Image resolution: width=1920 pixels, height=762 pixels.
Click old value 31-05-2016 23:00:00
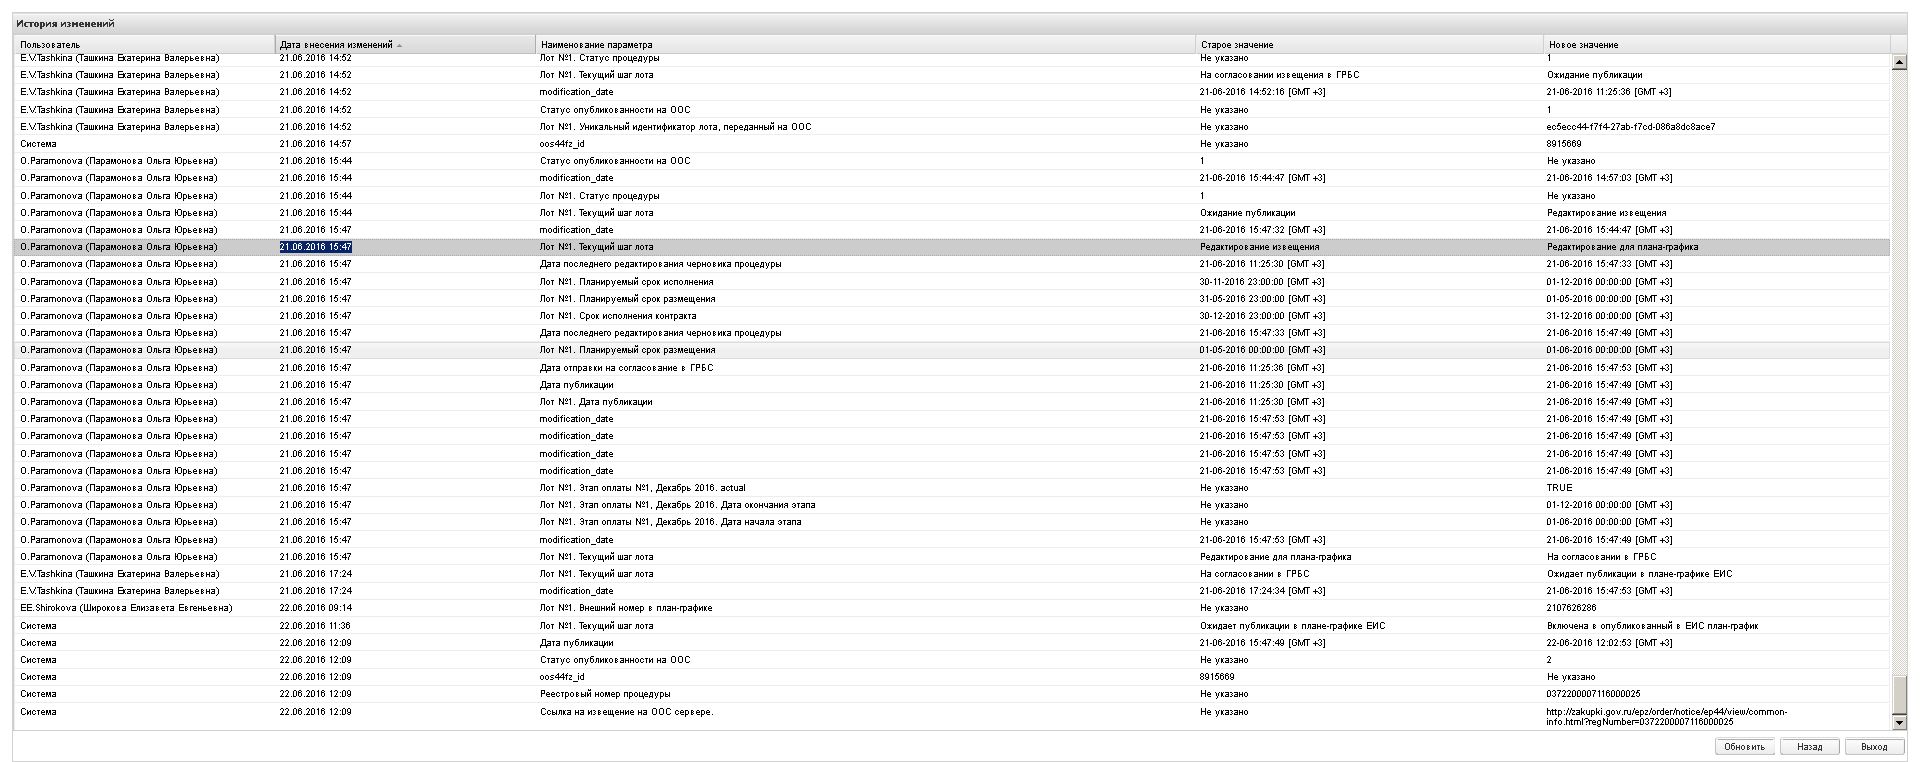[x=1262, y=299]
